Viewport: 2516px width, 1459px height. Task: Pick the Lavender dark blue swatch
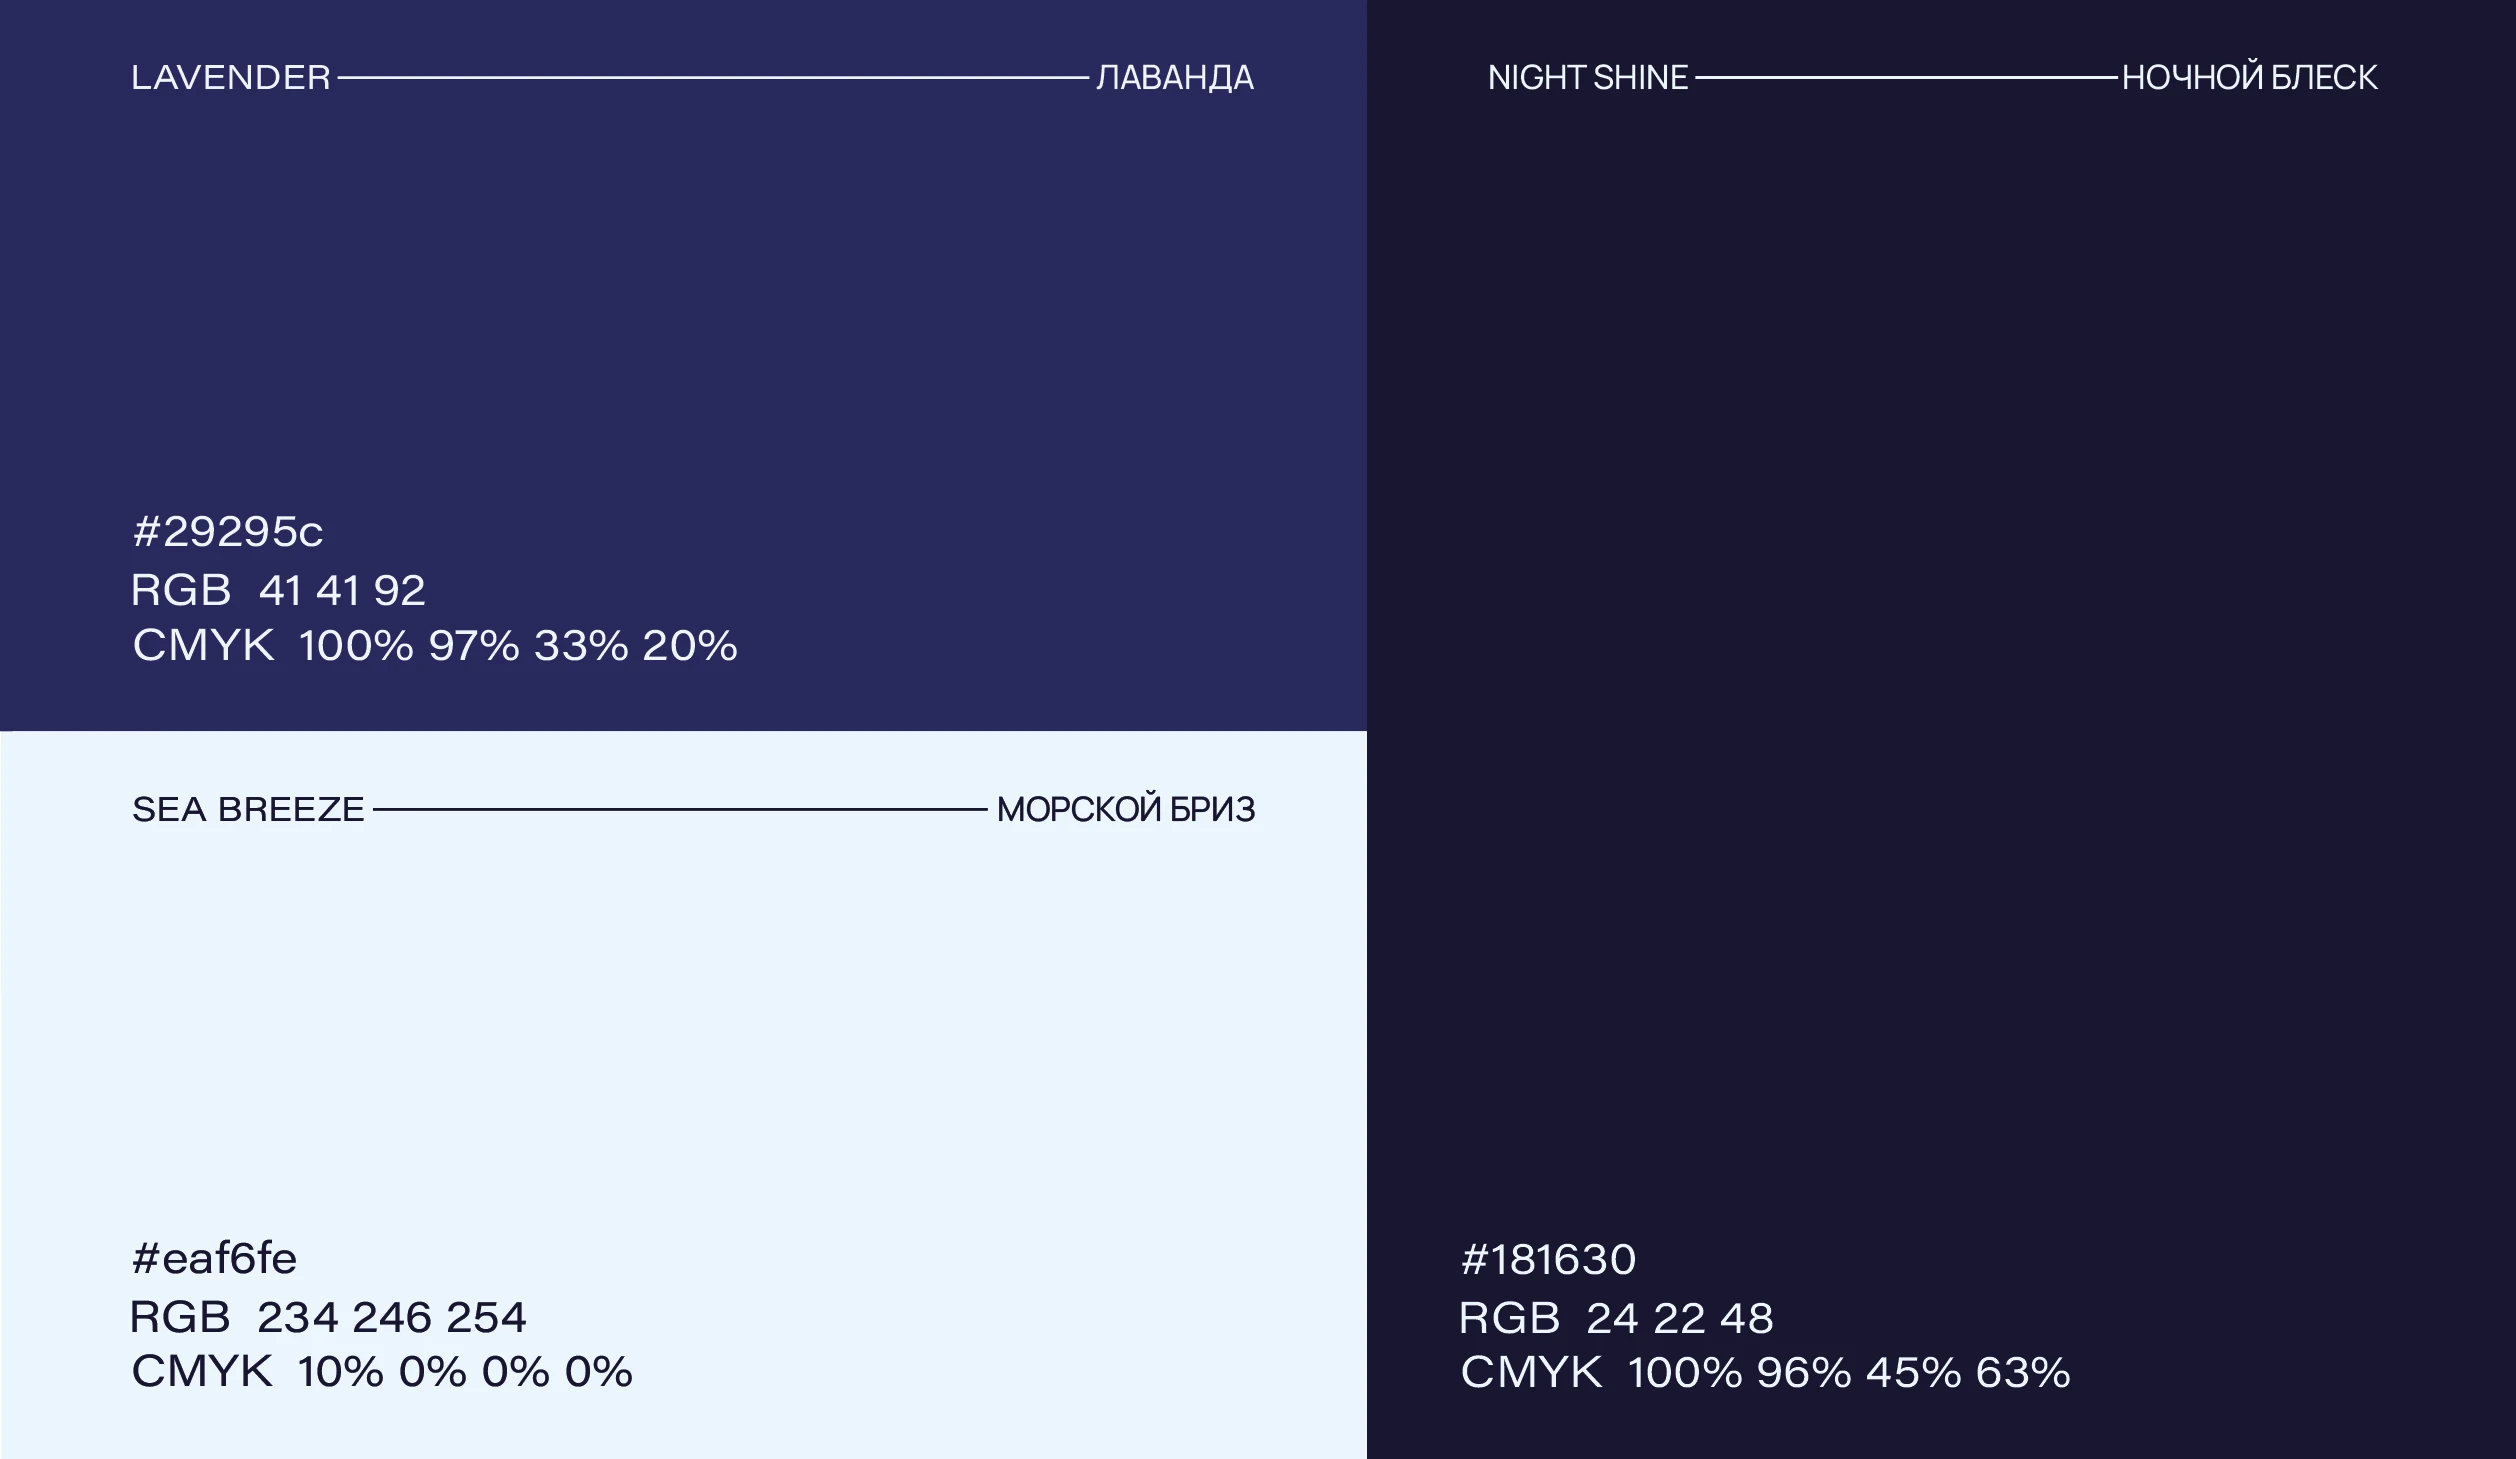(683, 300)
